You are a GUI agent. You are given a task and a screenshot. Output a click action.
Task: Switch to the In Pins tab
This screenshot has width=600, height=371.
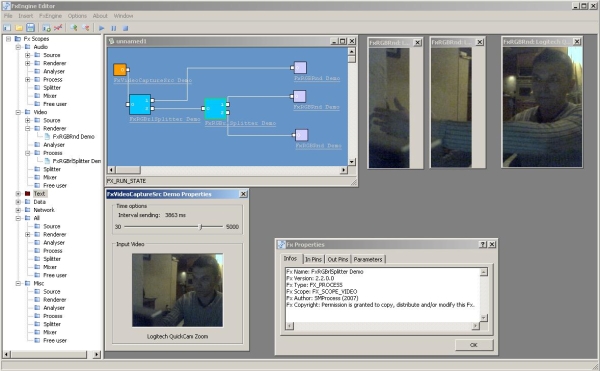(x=313, y=259)
